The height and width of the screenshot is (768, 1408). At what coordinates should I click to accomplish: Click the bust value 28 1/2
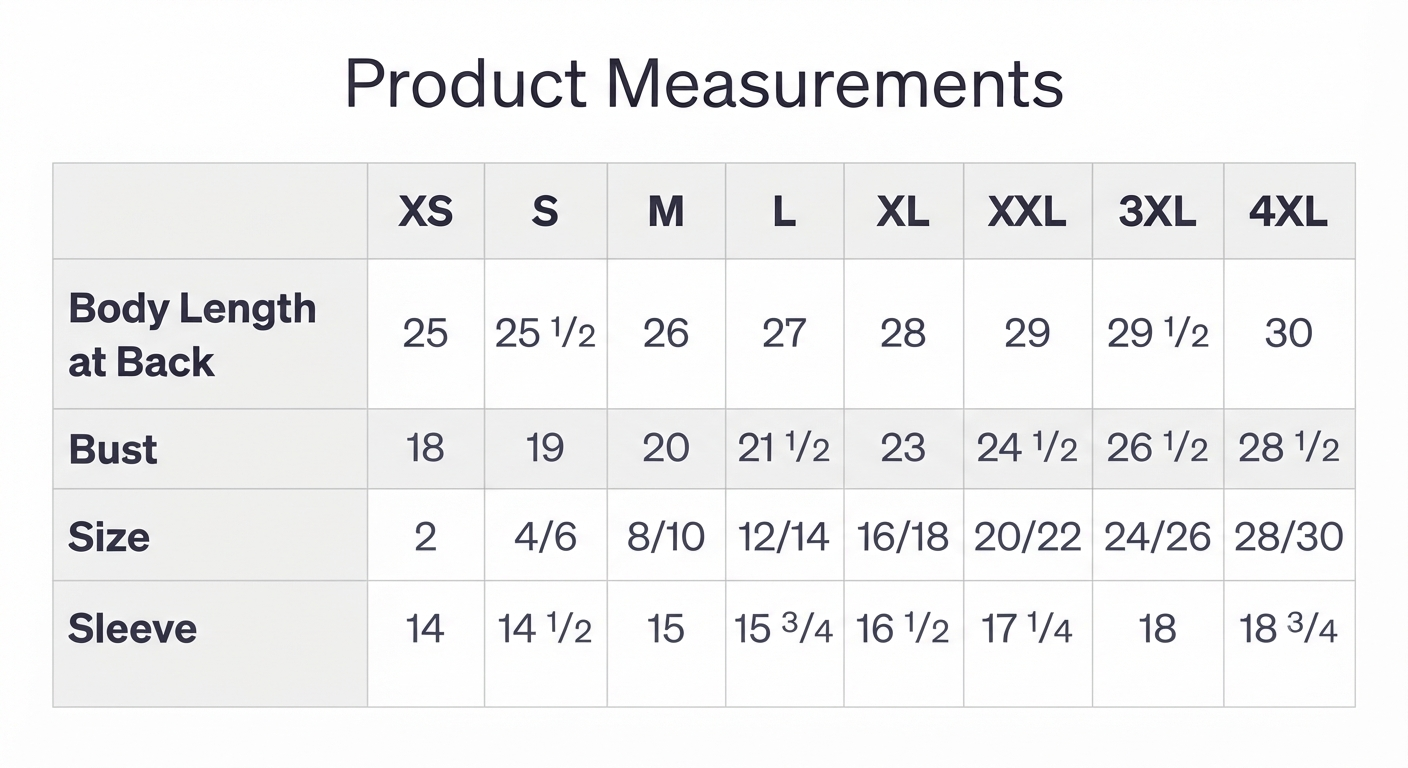pos(1288,448)
